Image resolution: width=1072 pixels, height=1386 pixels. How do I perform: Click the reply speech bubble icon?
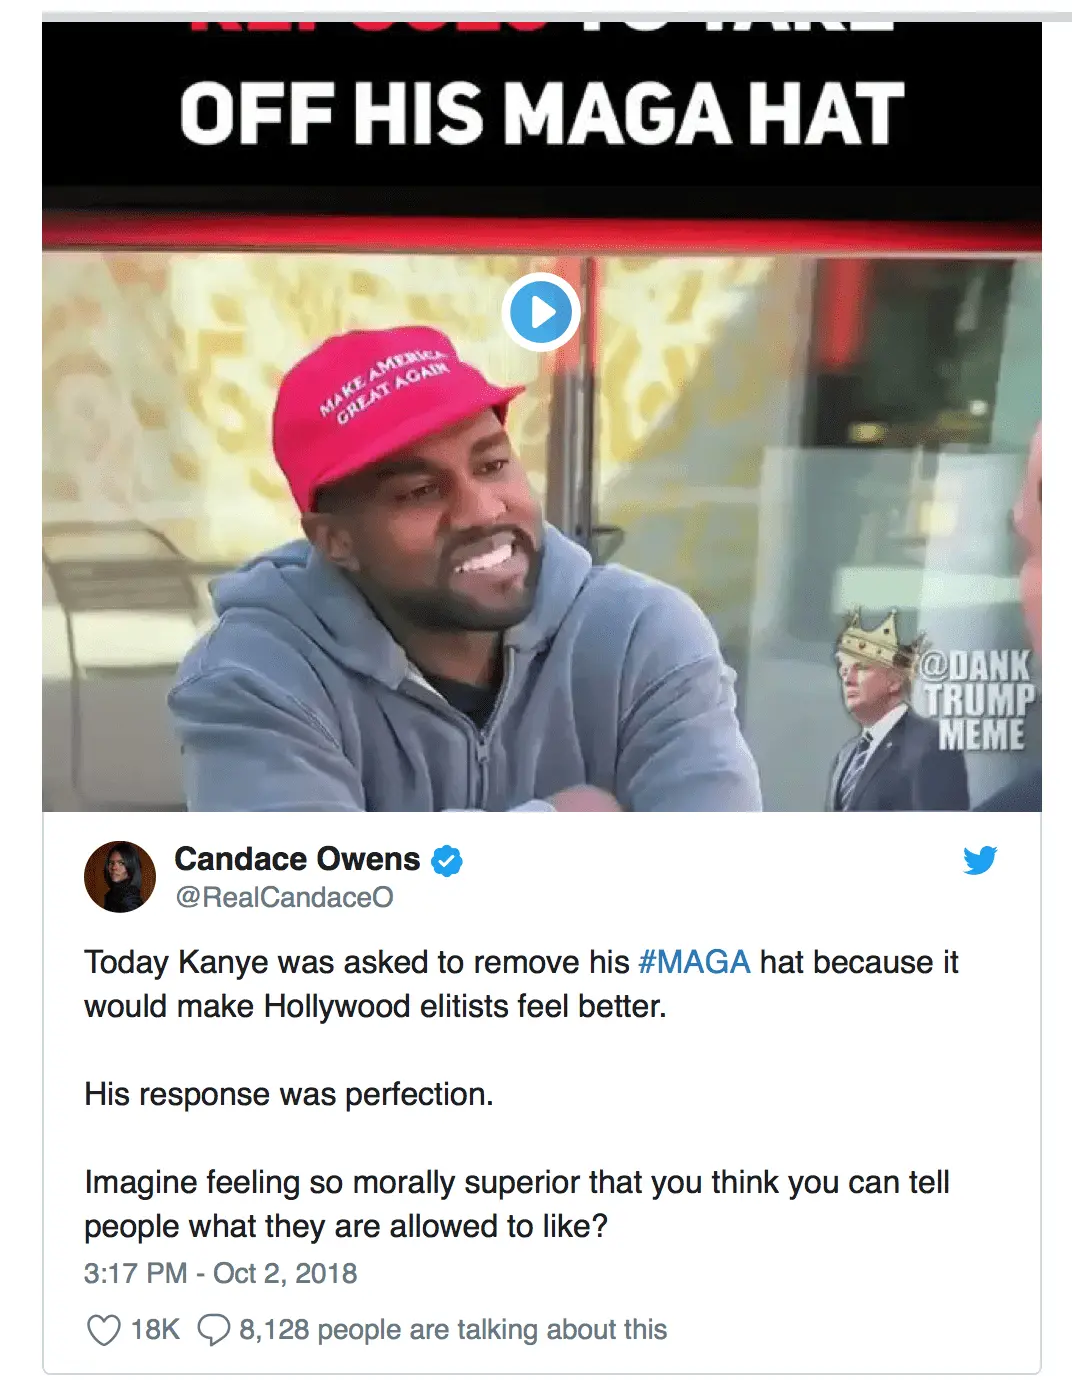(x=213, y=1330)
